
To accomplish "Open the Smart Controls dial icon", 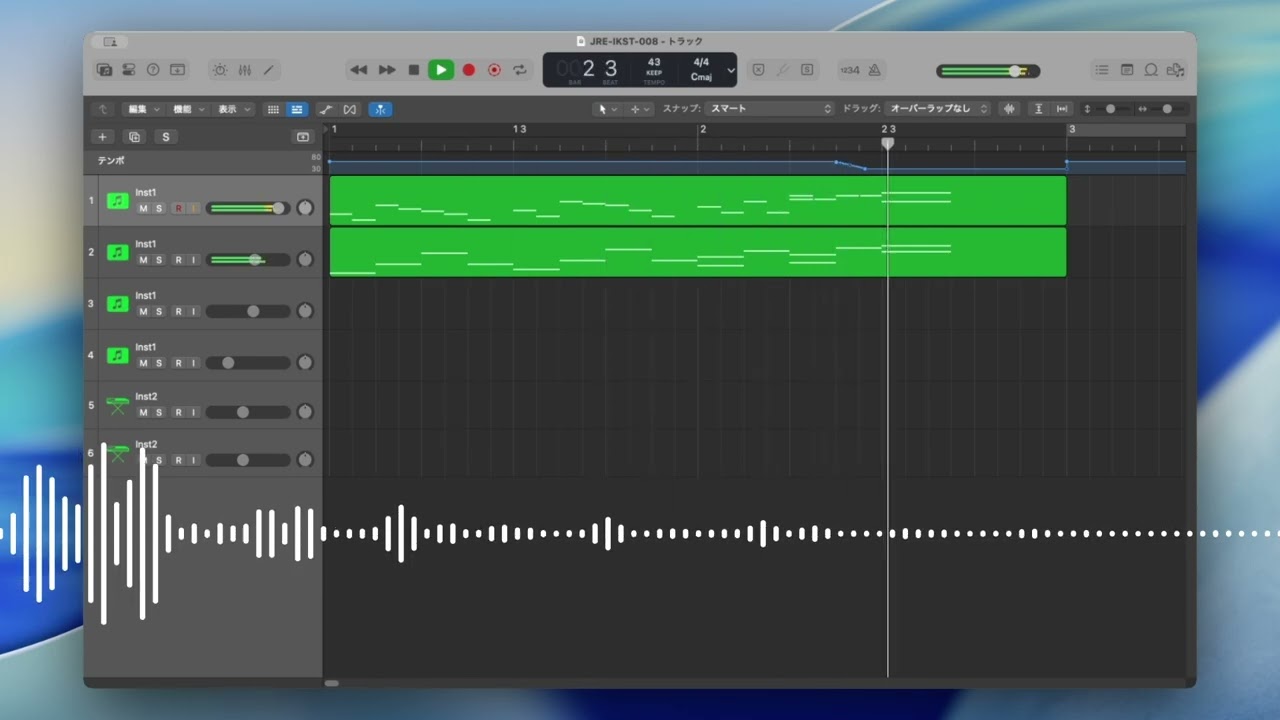I will point(220,70).
